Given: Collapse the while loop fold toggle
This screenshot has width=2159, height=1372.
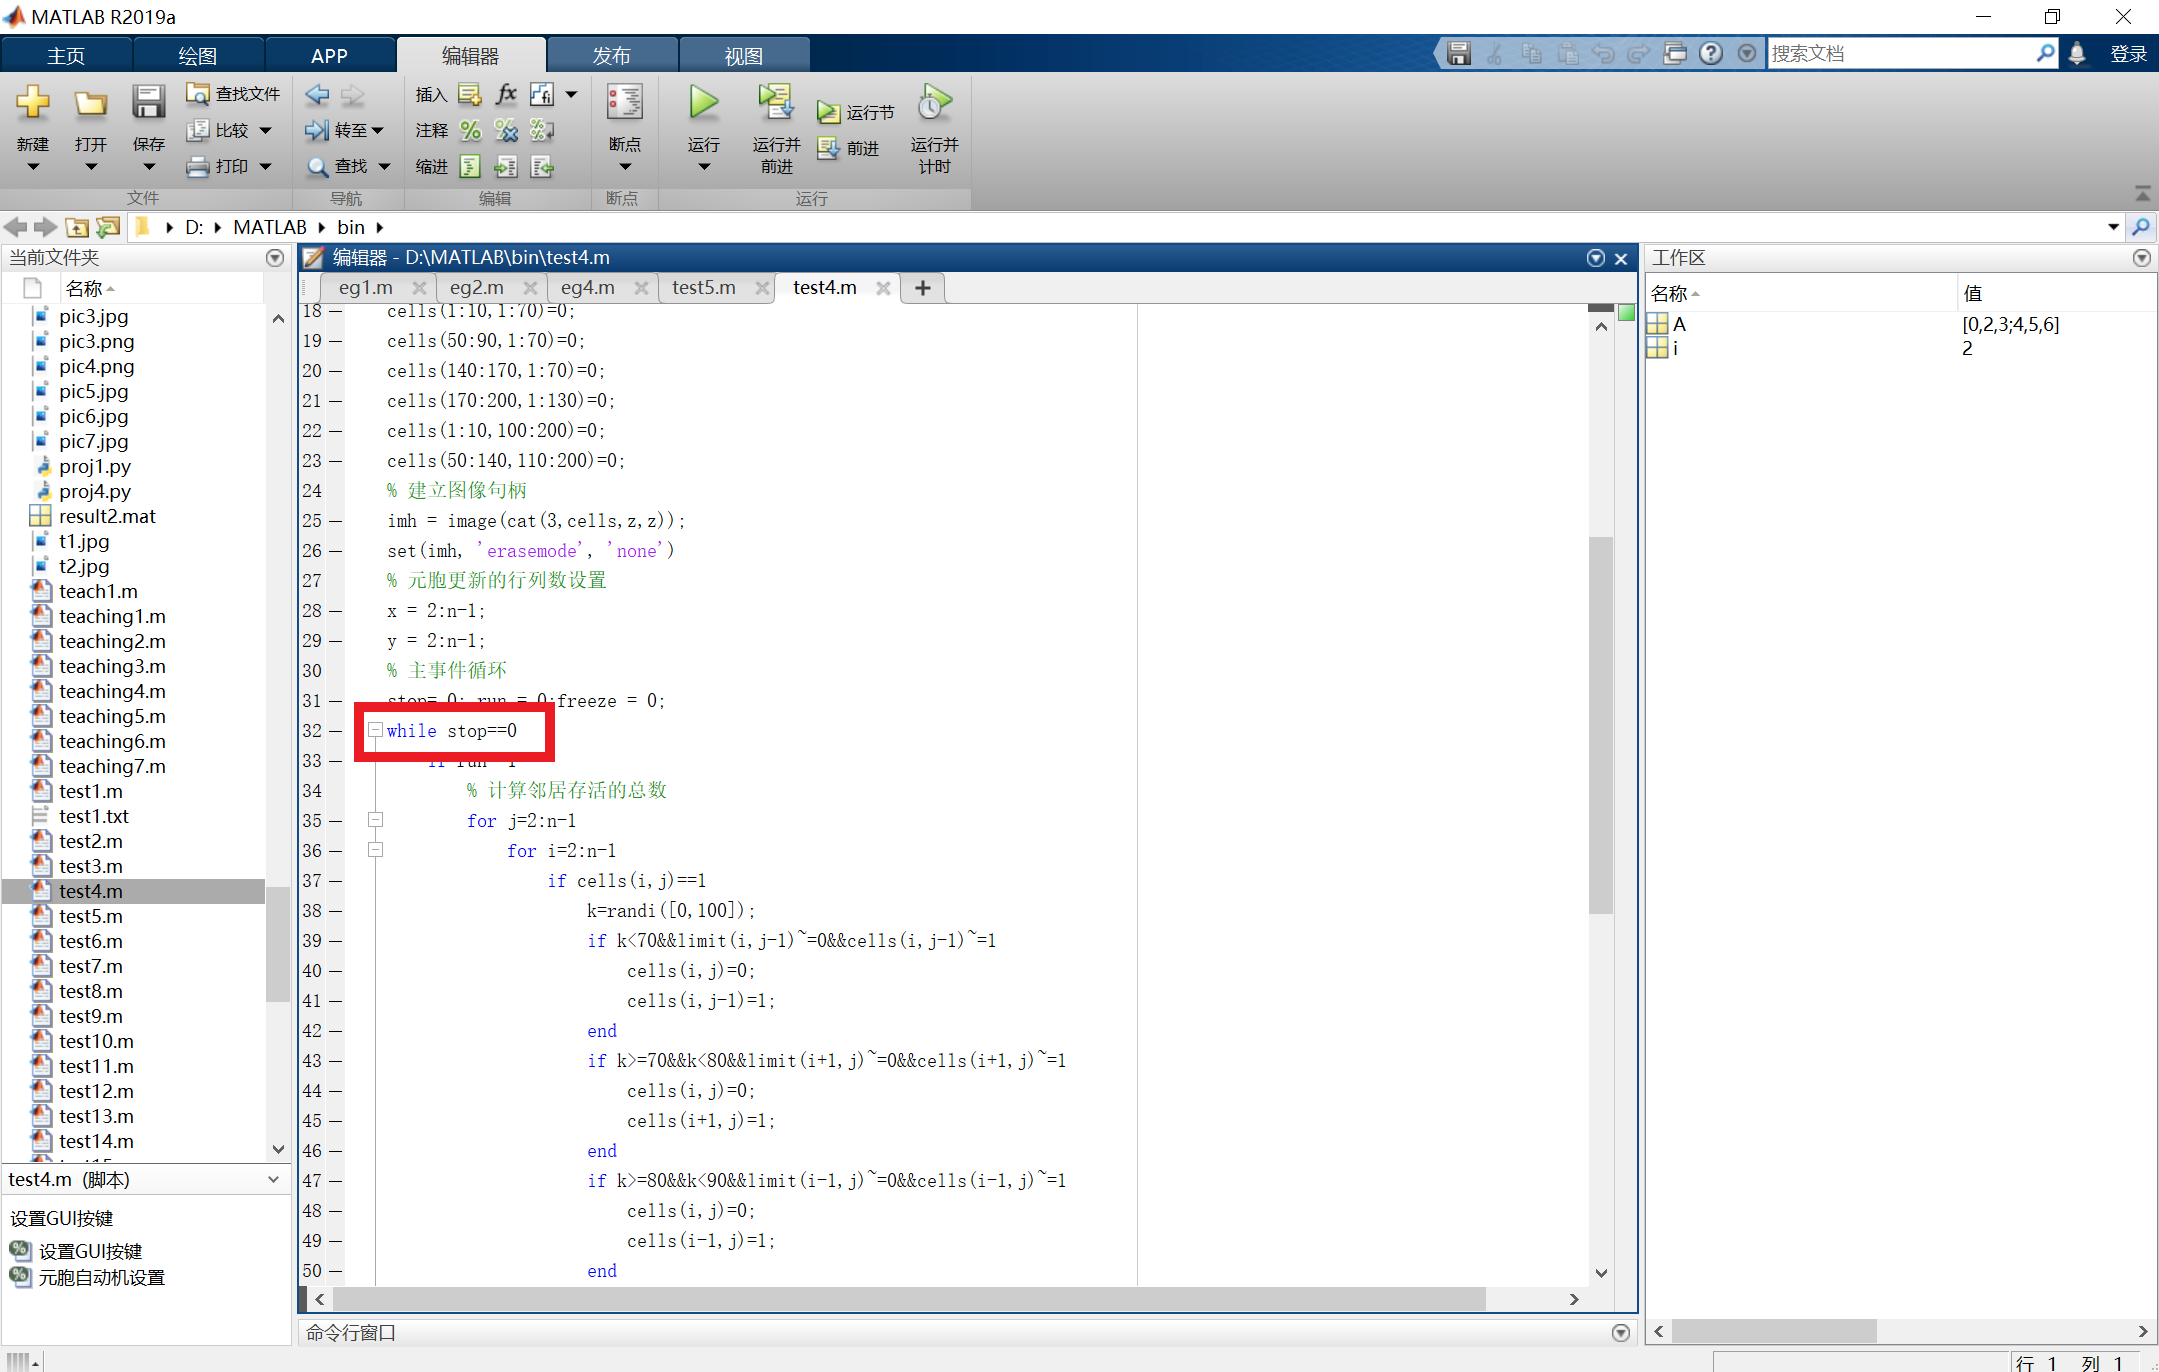Looking at the screenshot, I should pyautogui.click(x=376, y=730).
